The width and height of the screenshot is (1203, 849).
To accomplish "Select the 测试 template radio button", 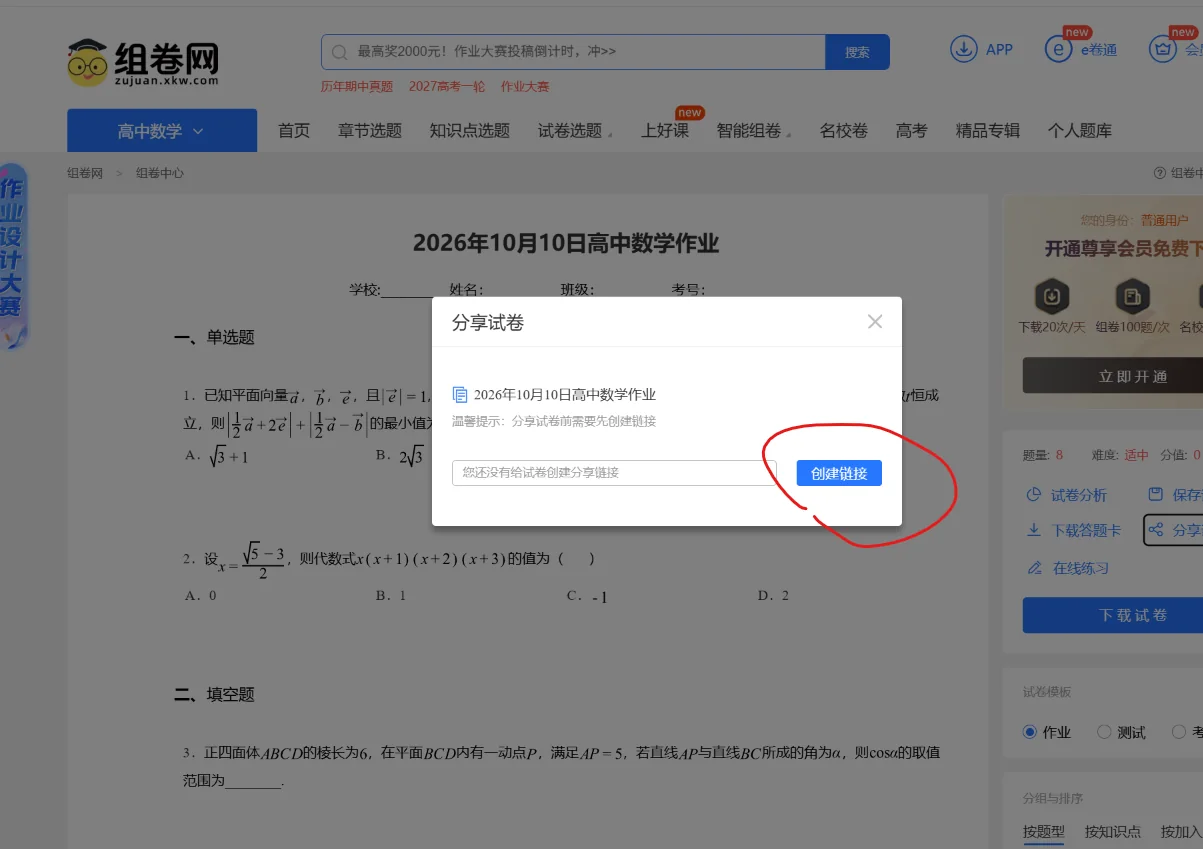I will pyautogui.click(x=1104, y=732).
